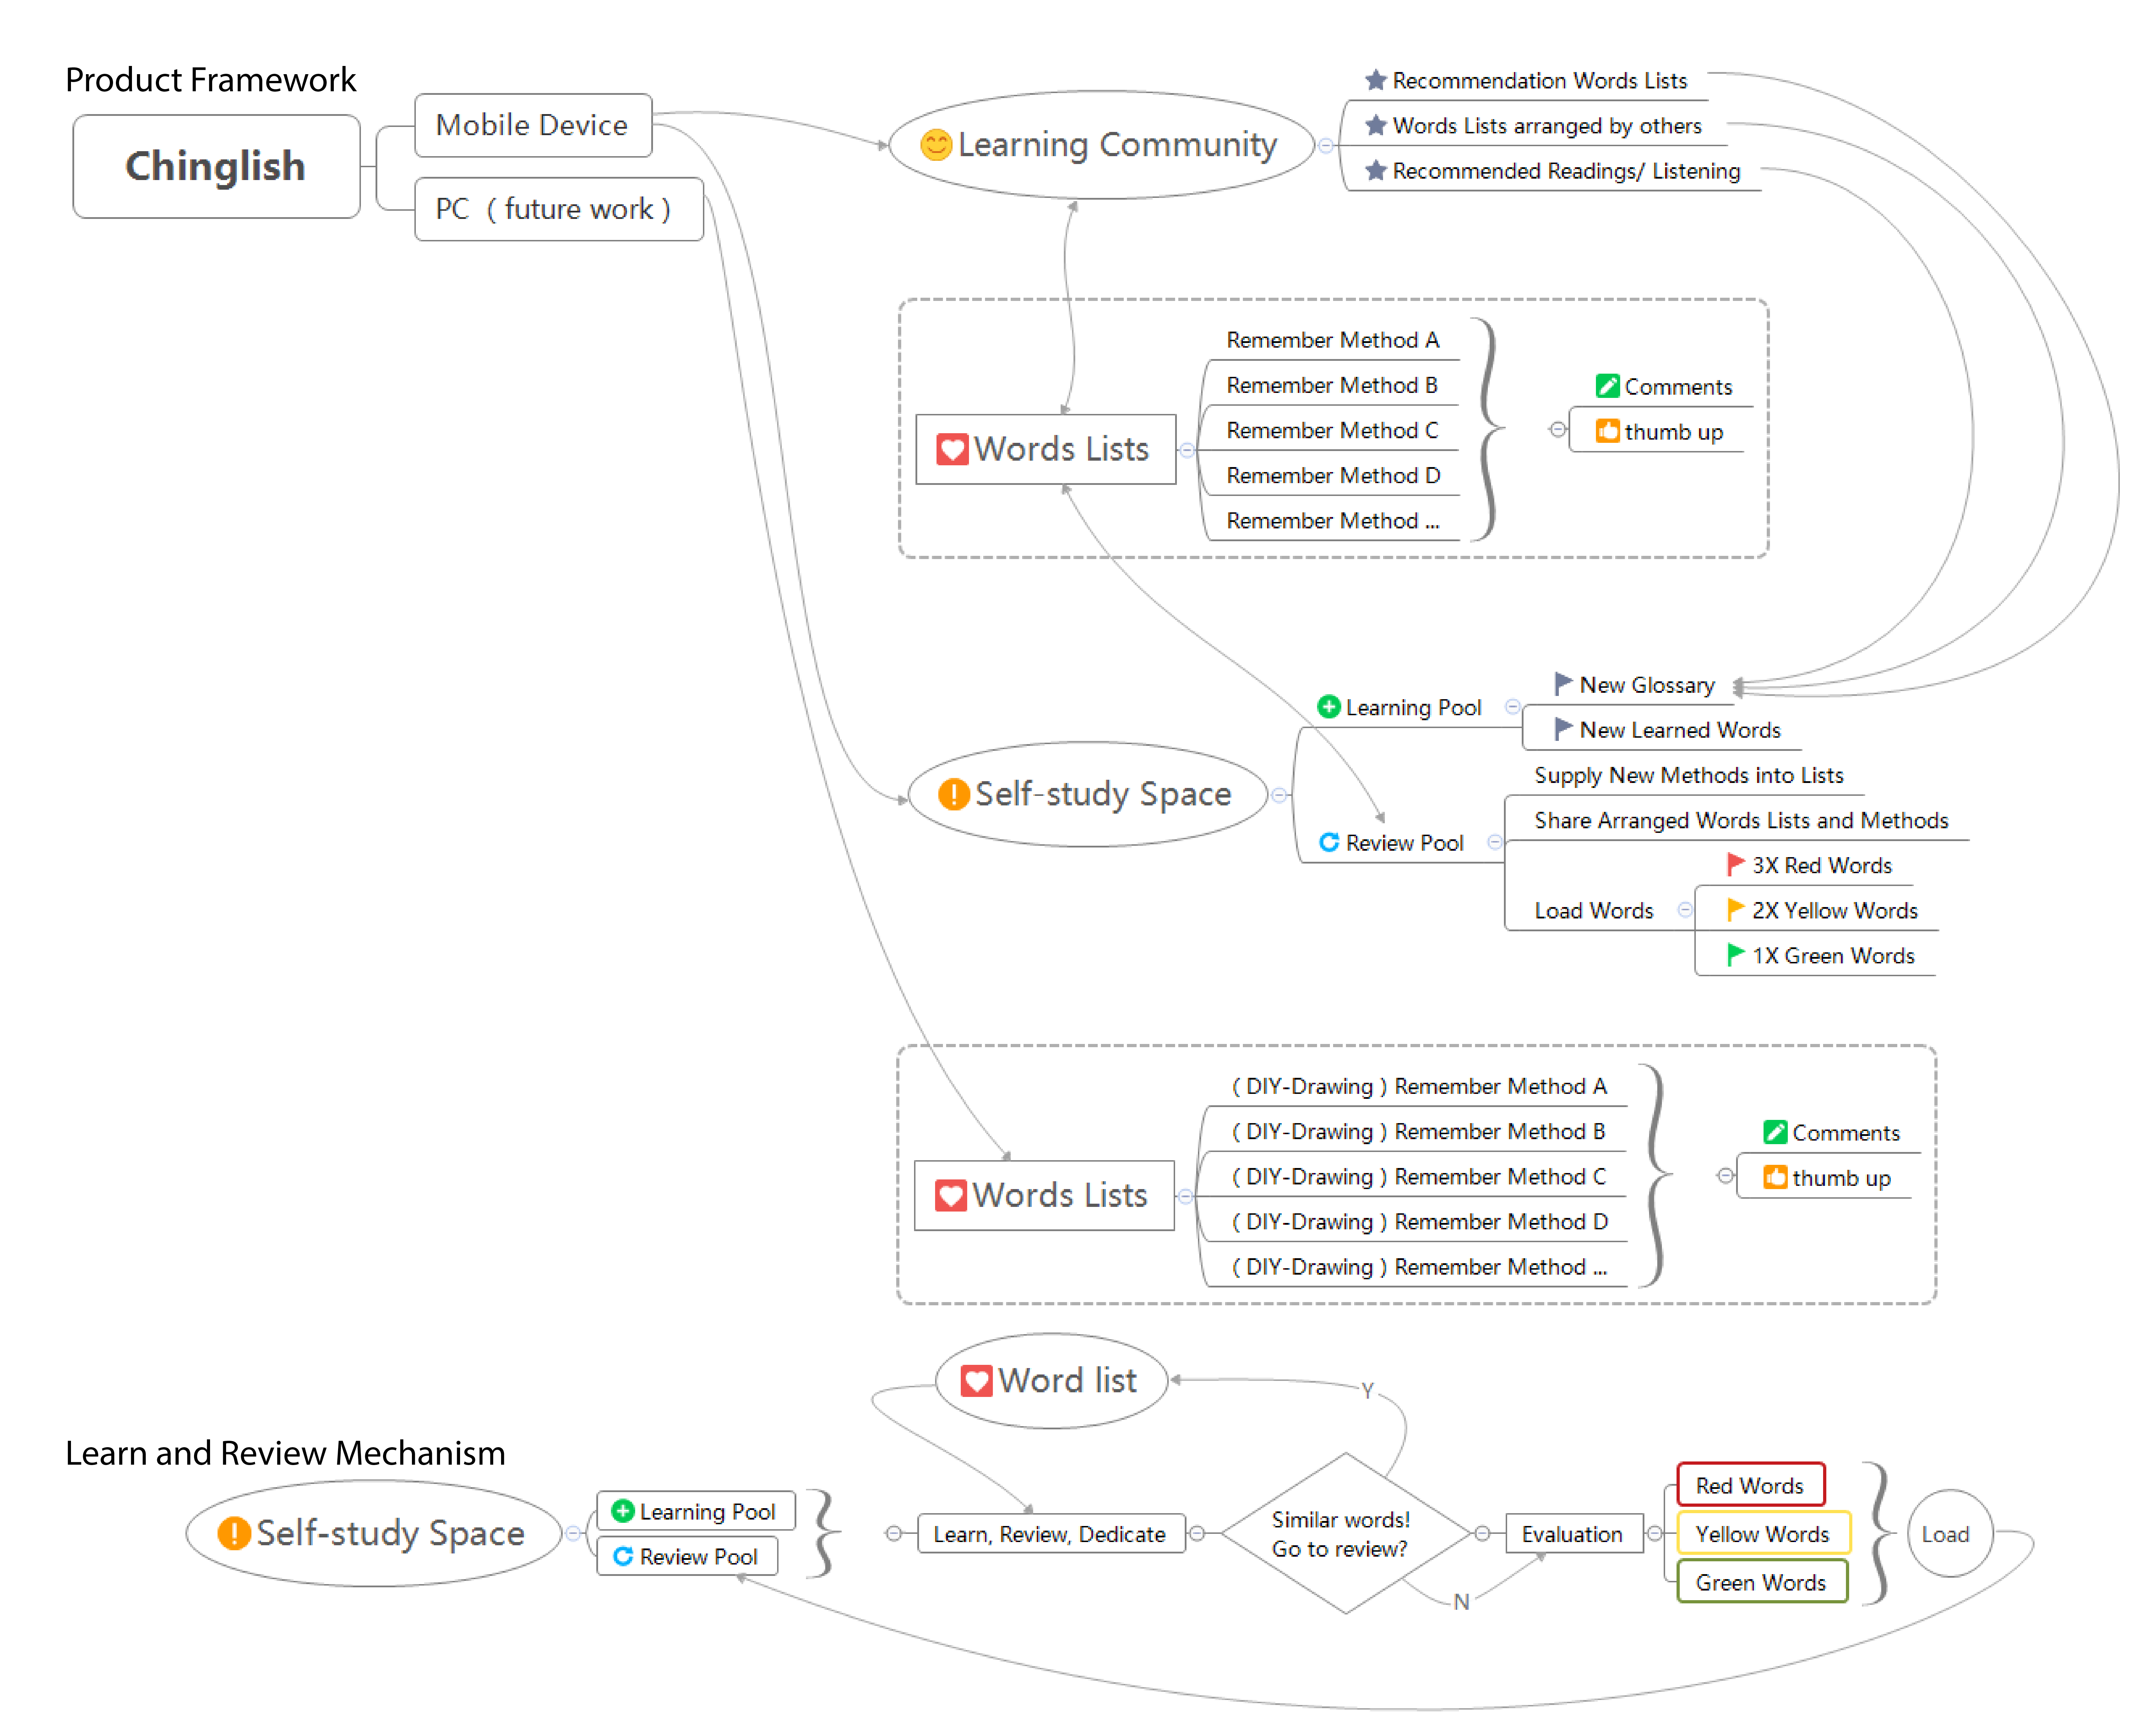Click Supply New Methods into Lists
2143x1736 pixels.
pos(1689,775)
